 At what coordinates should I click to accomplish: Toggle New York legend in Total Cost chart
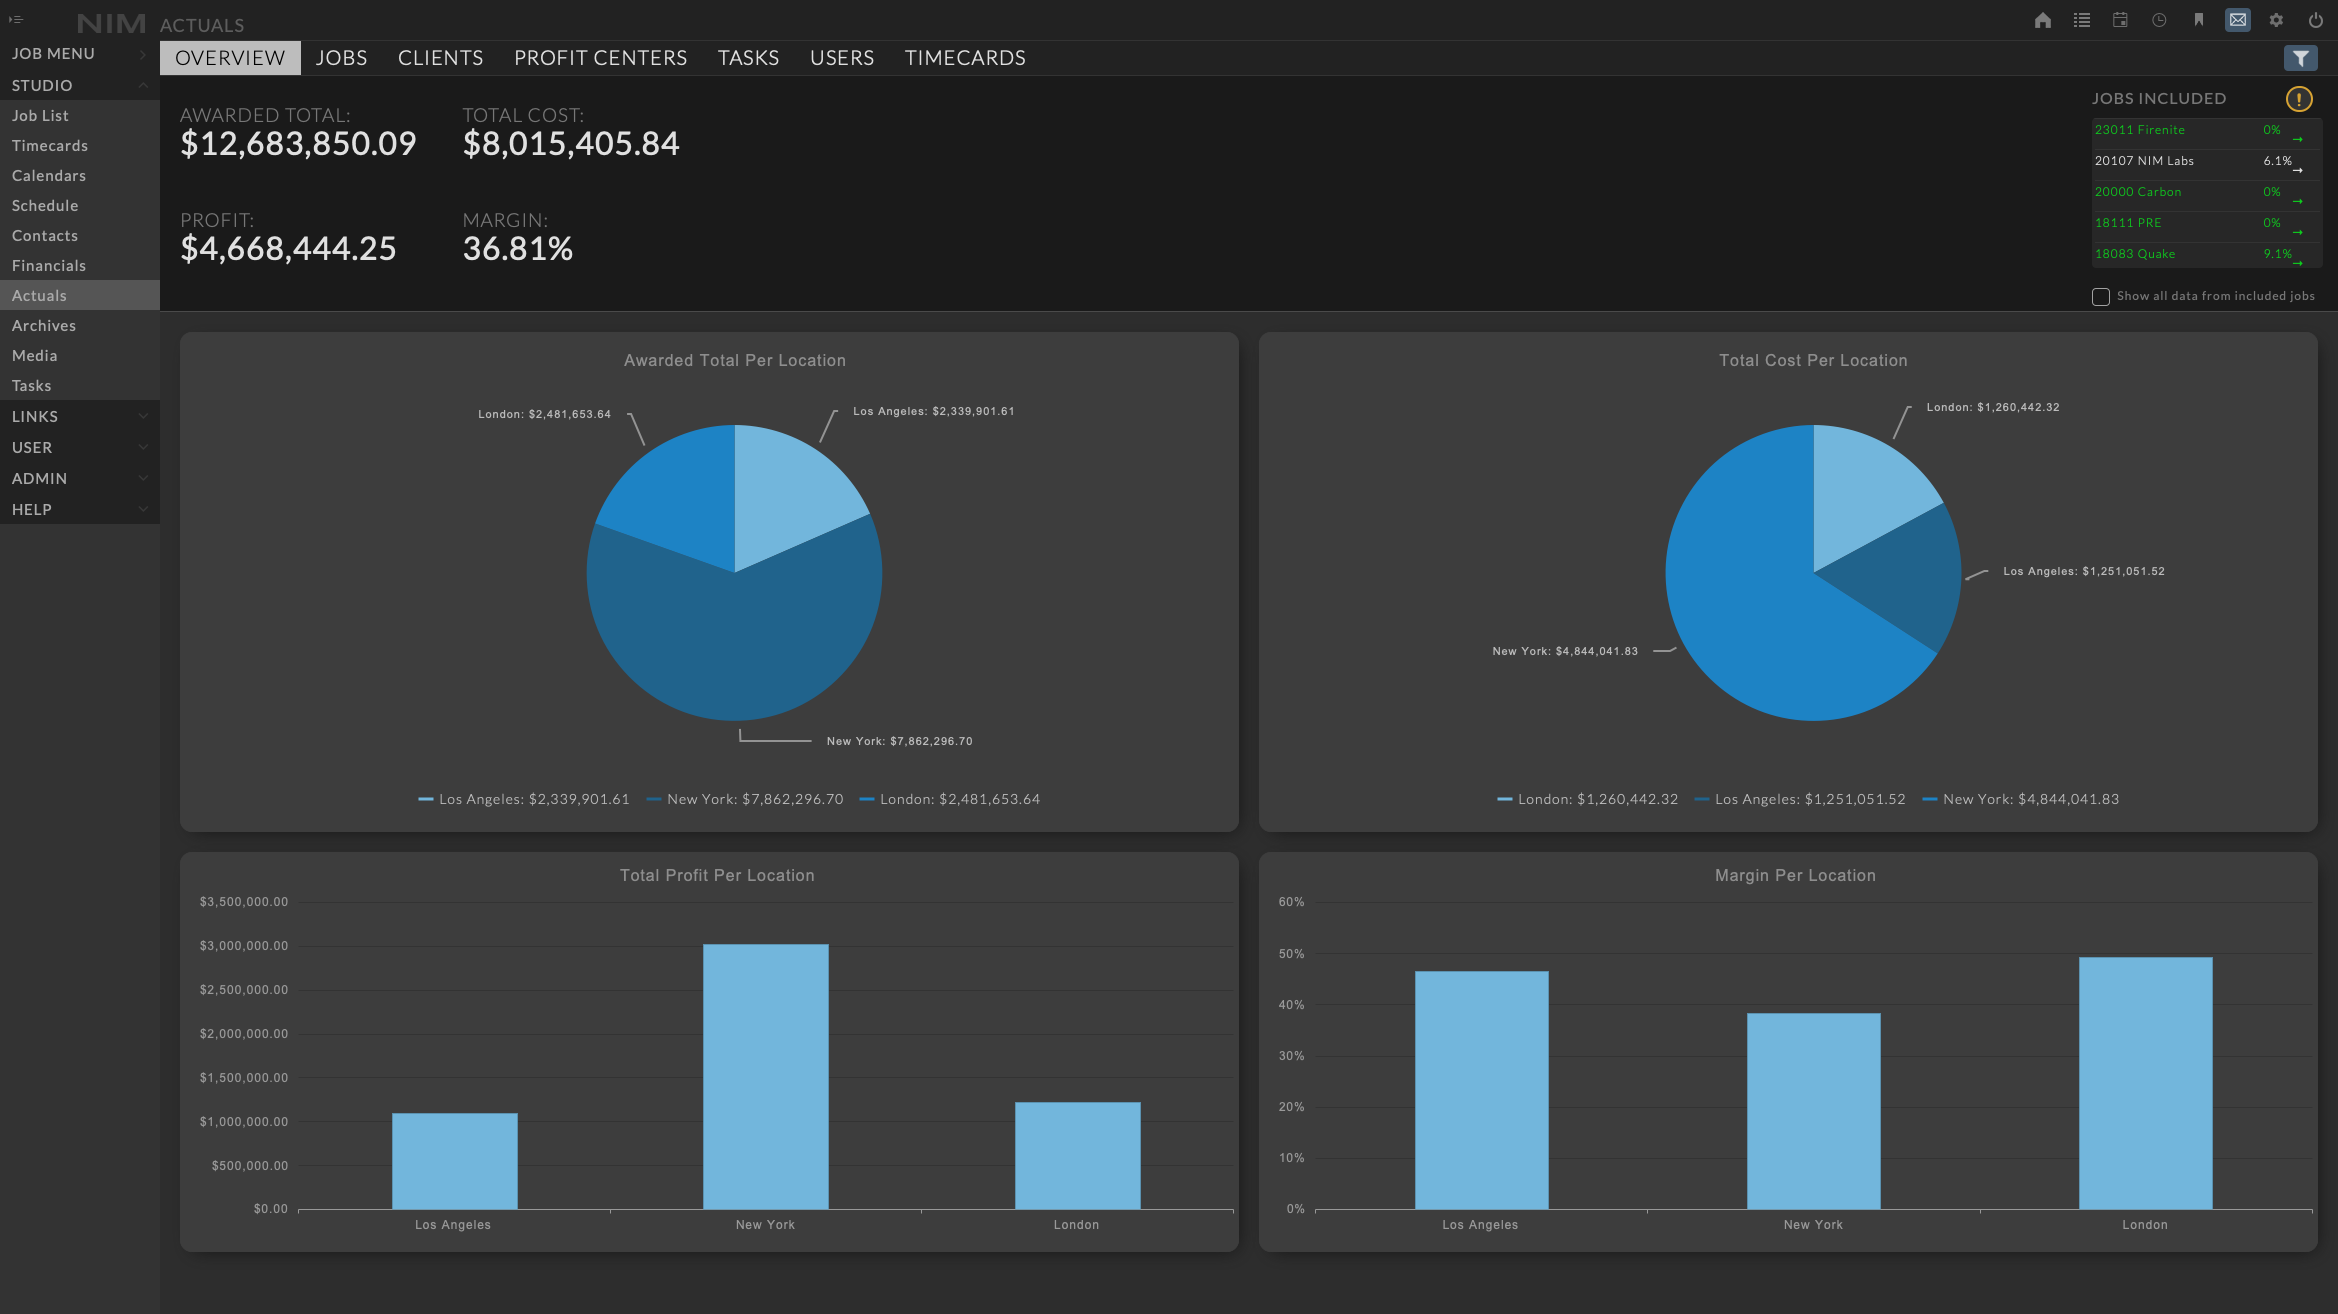[x=2020, y=799]
